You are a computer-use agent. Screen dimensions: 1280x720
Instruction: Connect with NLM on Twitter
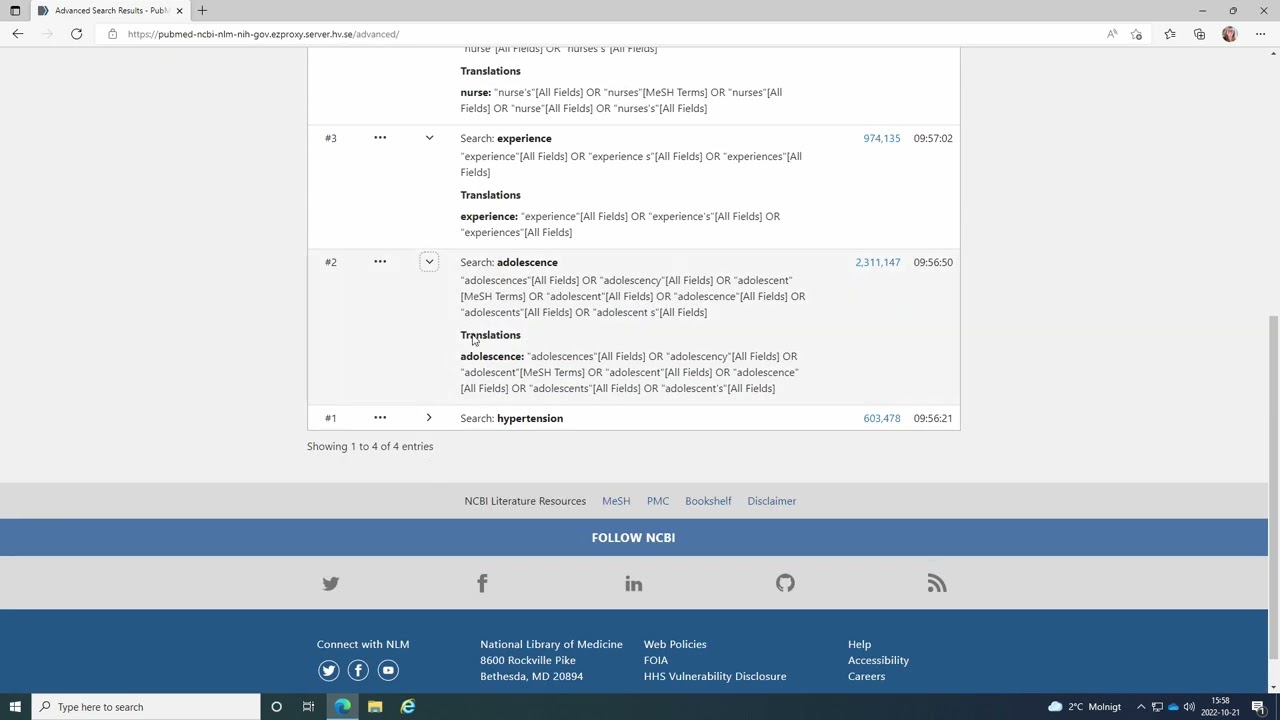pyautogui.click(x=329, y=670)
